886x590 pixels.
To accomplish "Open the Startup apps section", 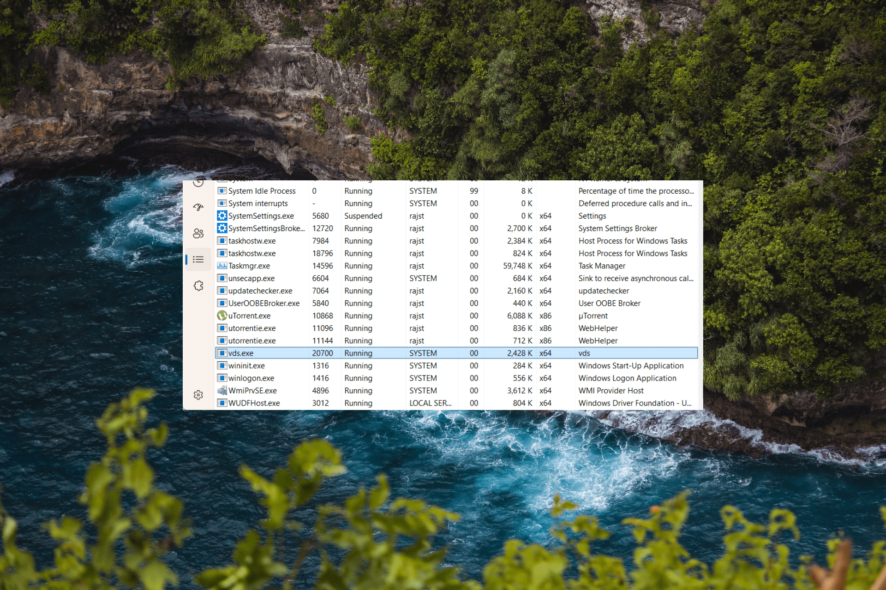I will 199,207.
